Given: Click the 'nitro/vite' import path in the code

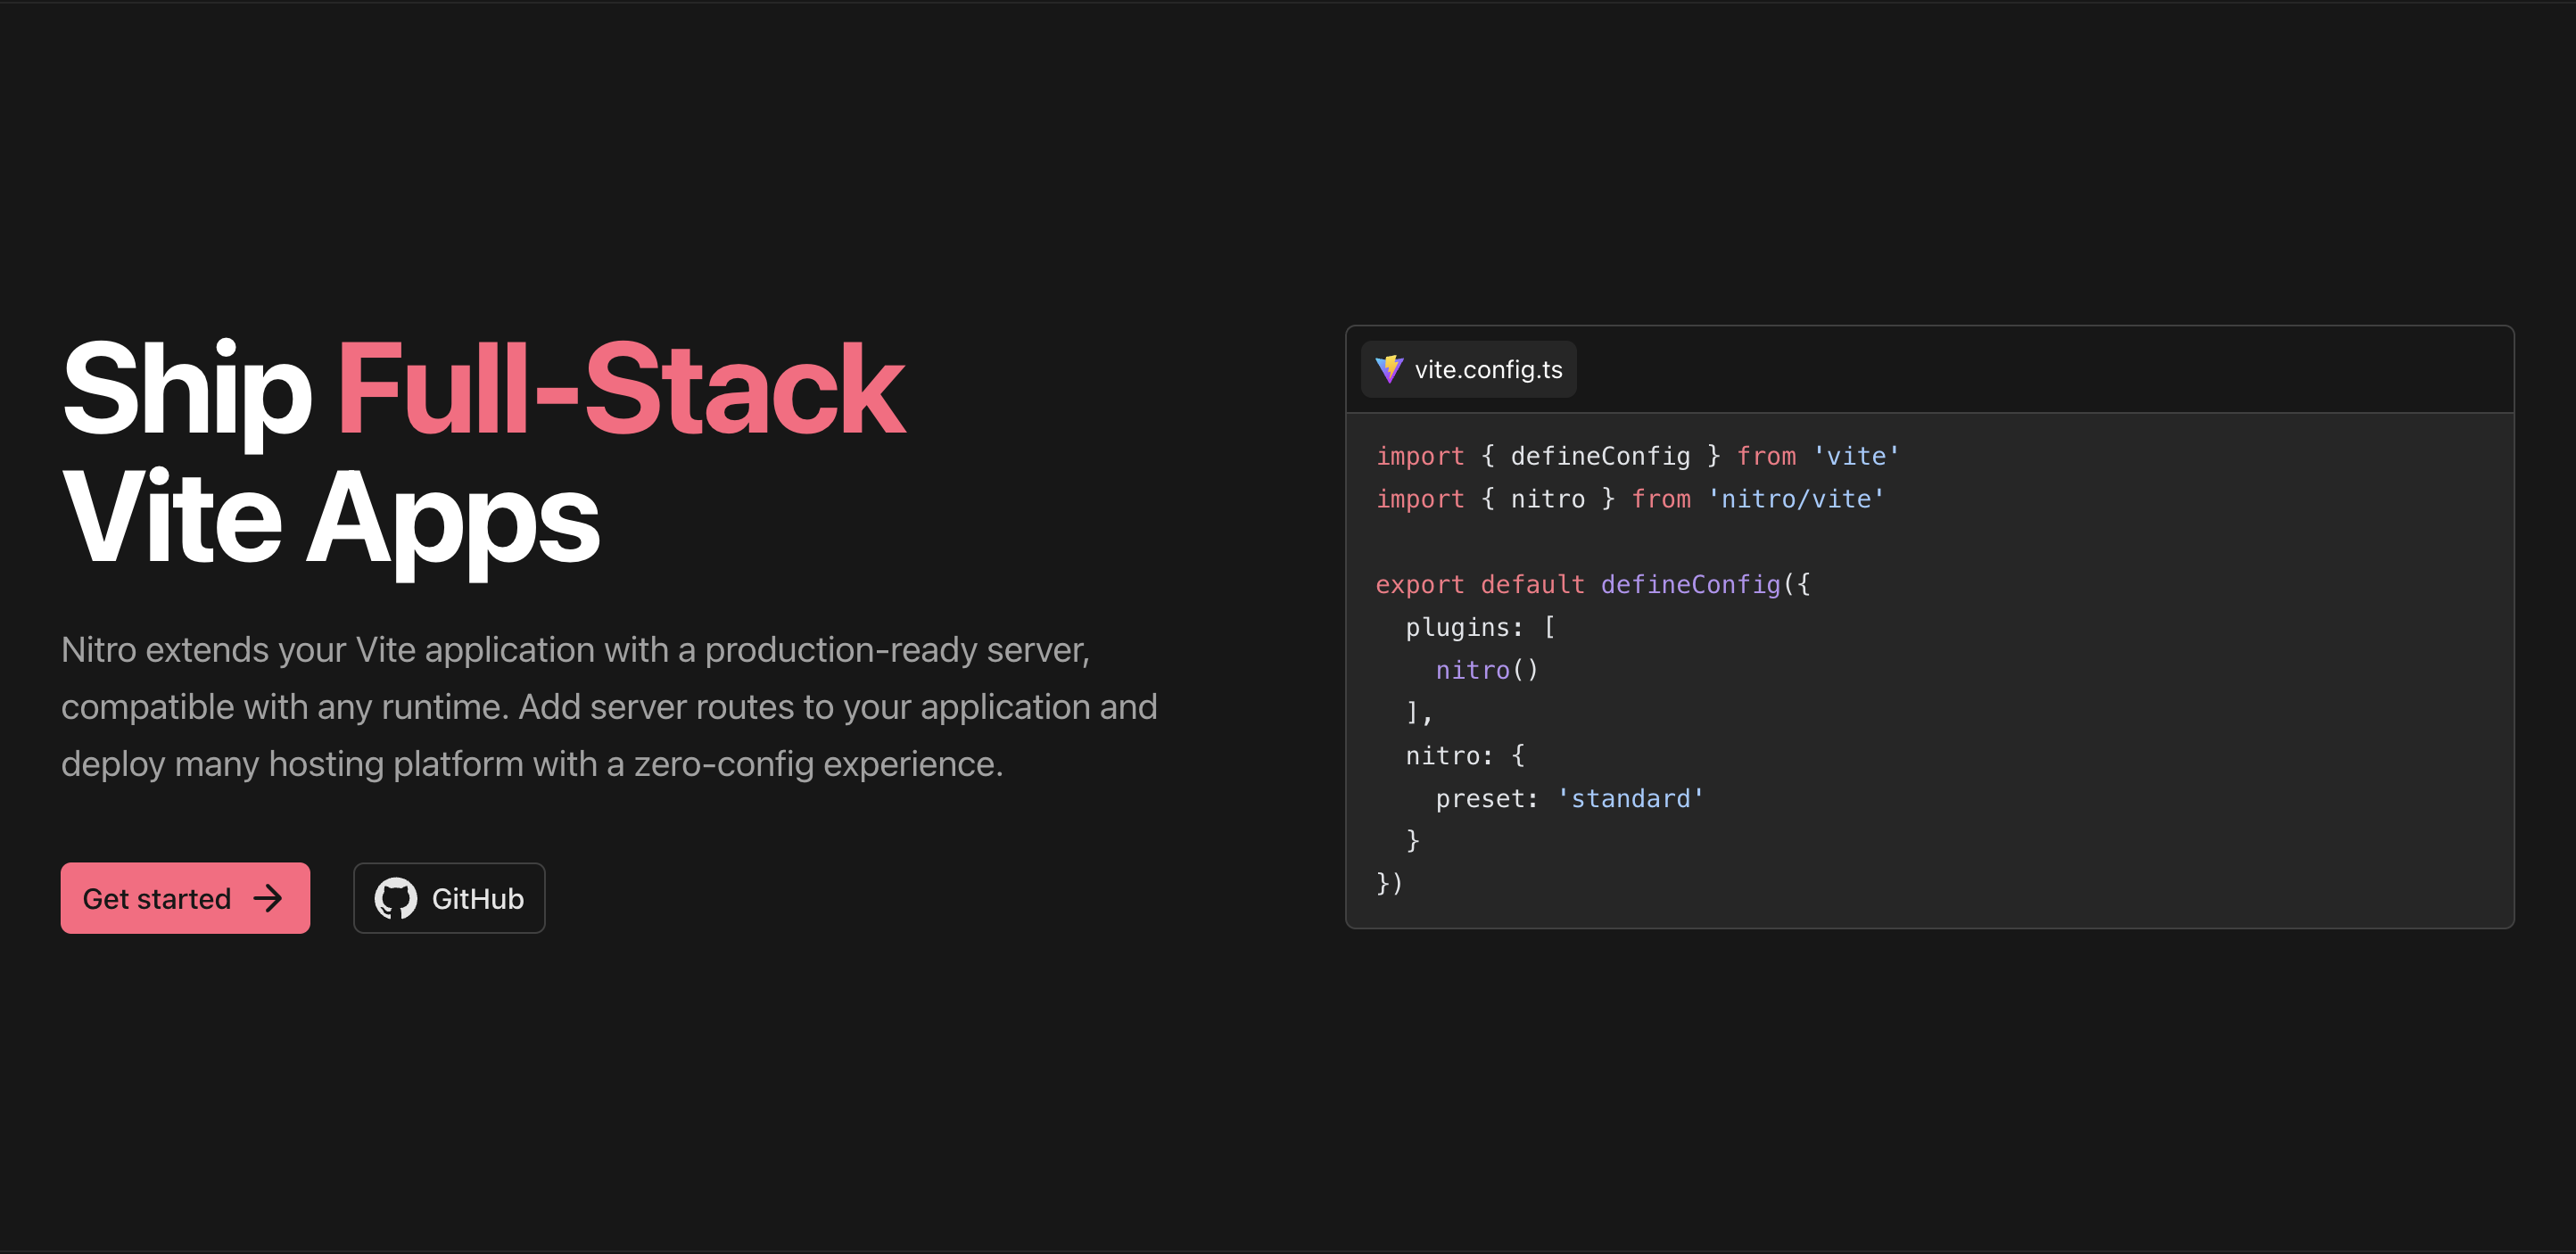Looking at the screenshot, I should tap(1795, 498).
